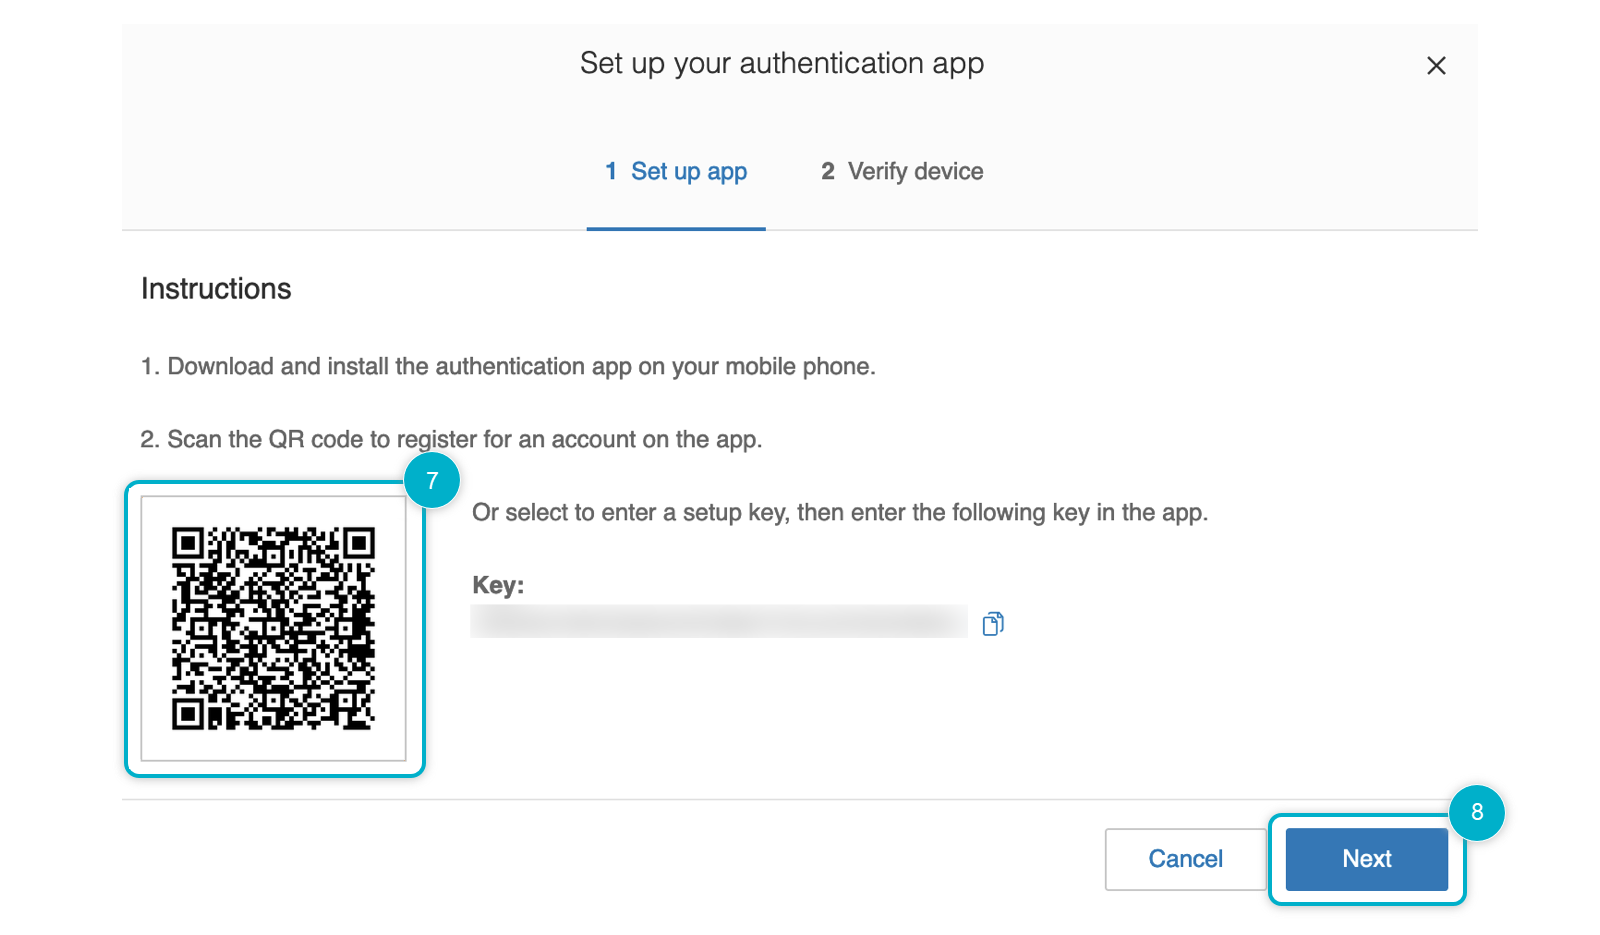Click the teal callout badge numbered 8

[1477, 812]
